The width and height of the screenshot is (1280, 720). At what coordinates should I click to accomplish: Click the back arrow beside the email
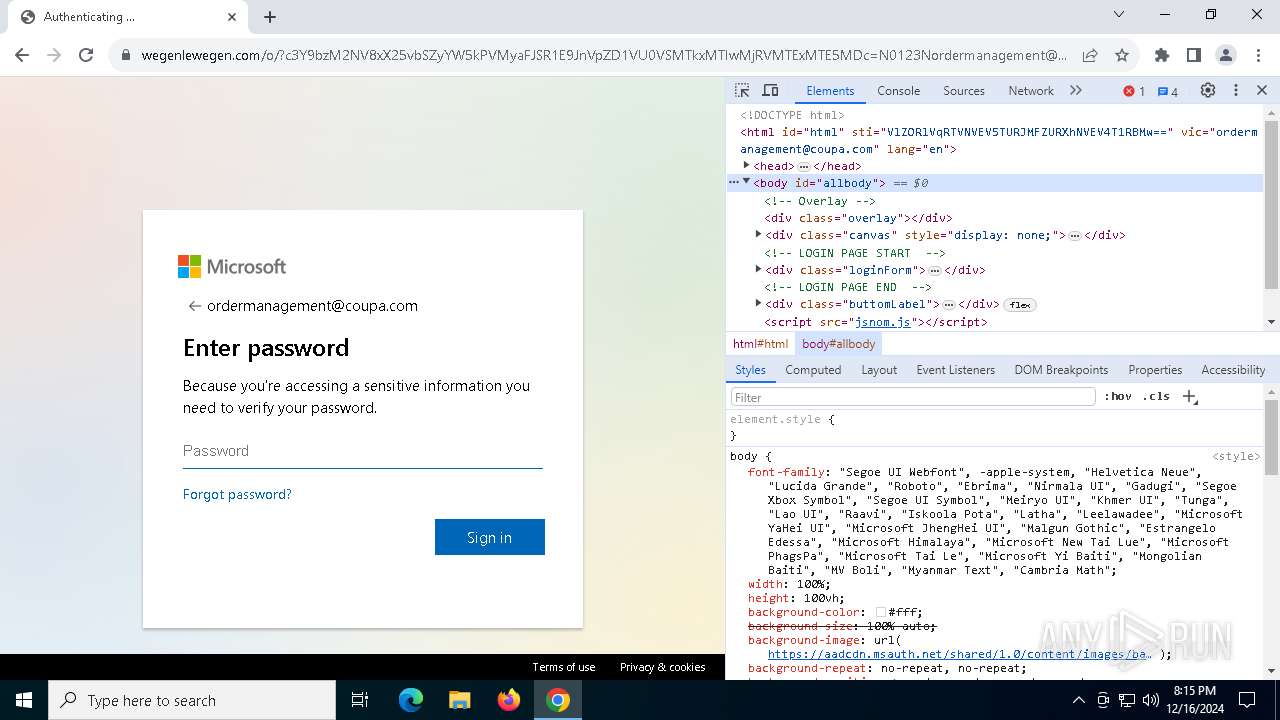(194, 306)
